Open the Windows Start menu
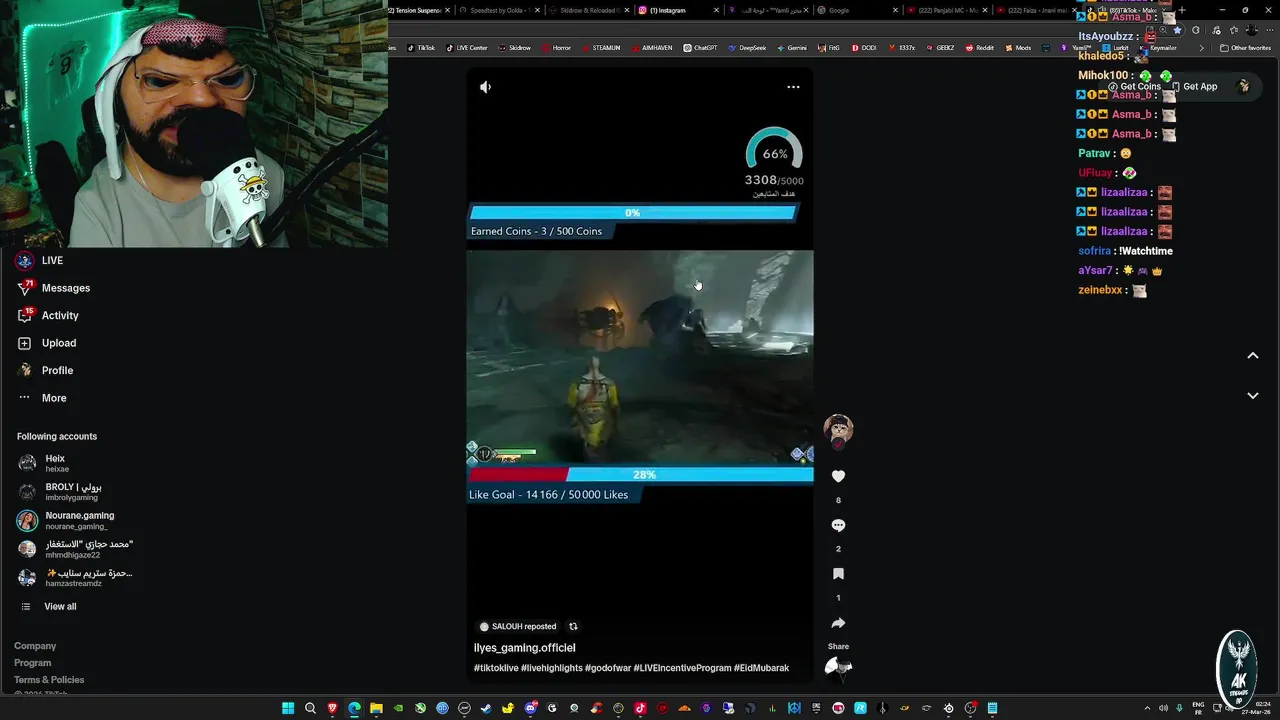1280x720 pixels. 288,708
